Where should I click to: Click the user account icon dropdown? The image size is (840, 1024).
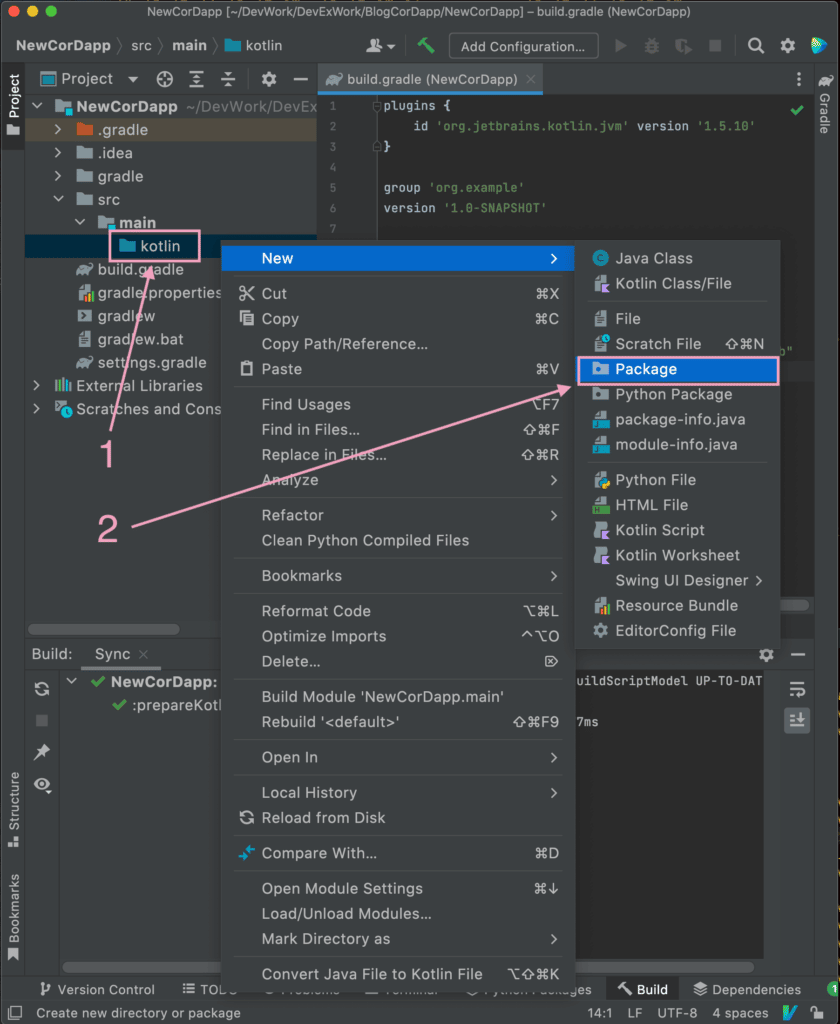[x=381, y=46]
